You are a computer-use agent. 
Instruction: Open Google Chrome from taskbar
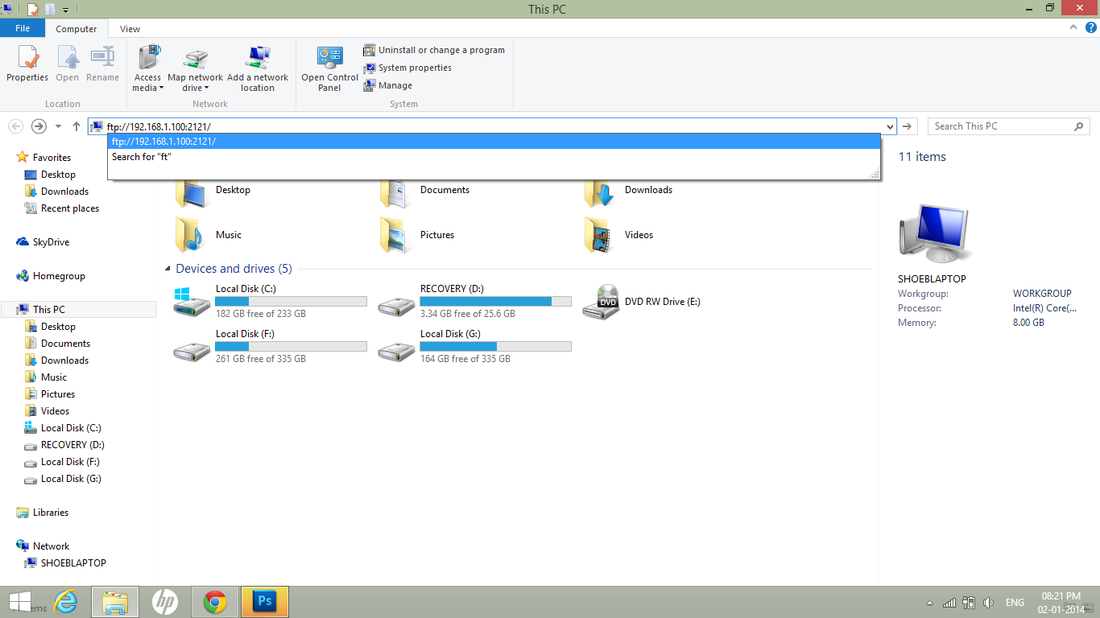215,602
